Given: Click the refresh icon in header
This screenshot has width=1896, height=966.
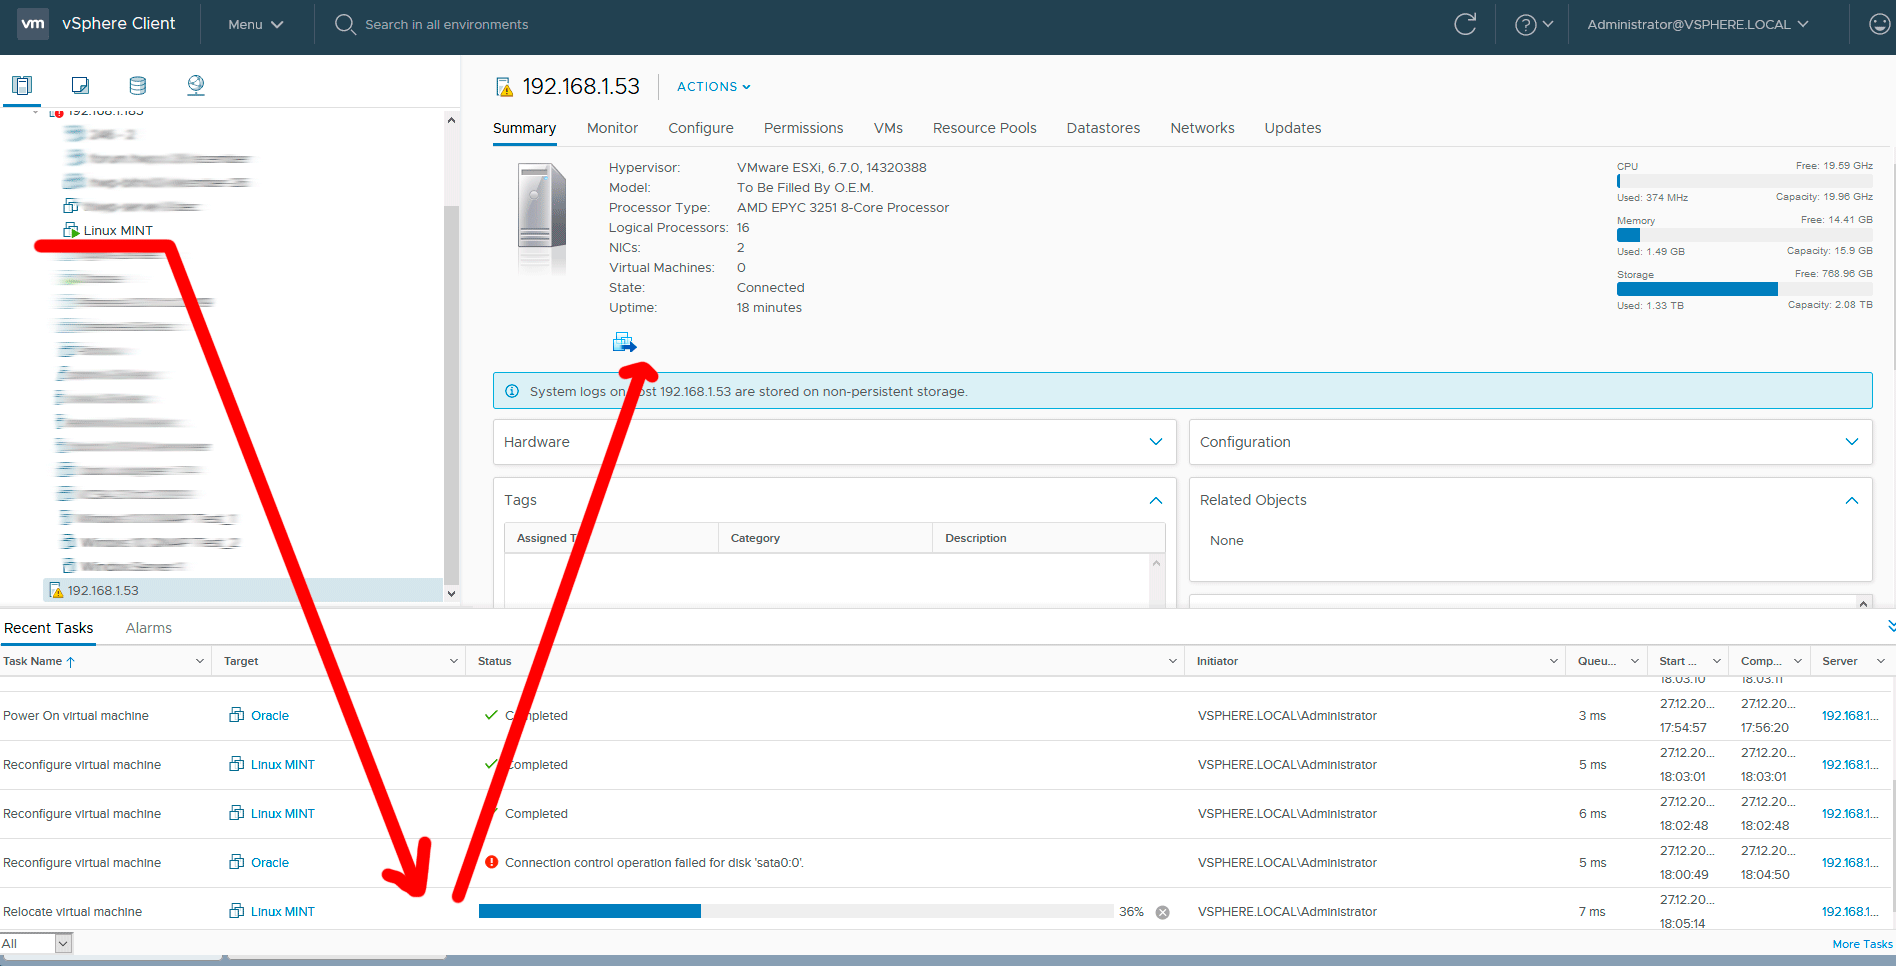Looking at the screenshot, I should [x=1465, y=24].
